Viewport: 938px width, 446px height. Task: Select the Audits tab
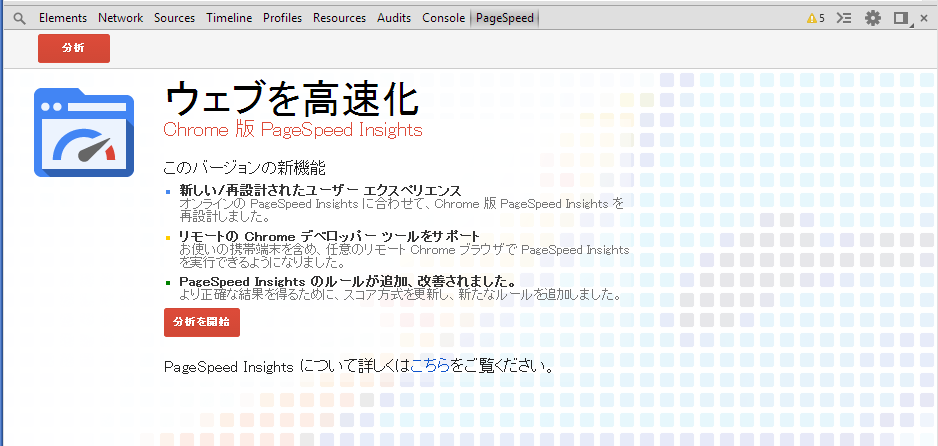[394, 18]
